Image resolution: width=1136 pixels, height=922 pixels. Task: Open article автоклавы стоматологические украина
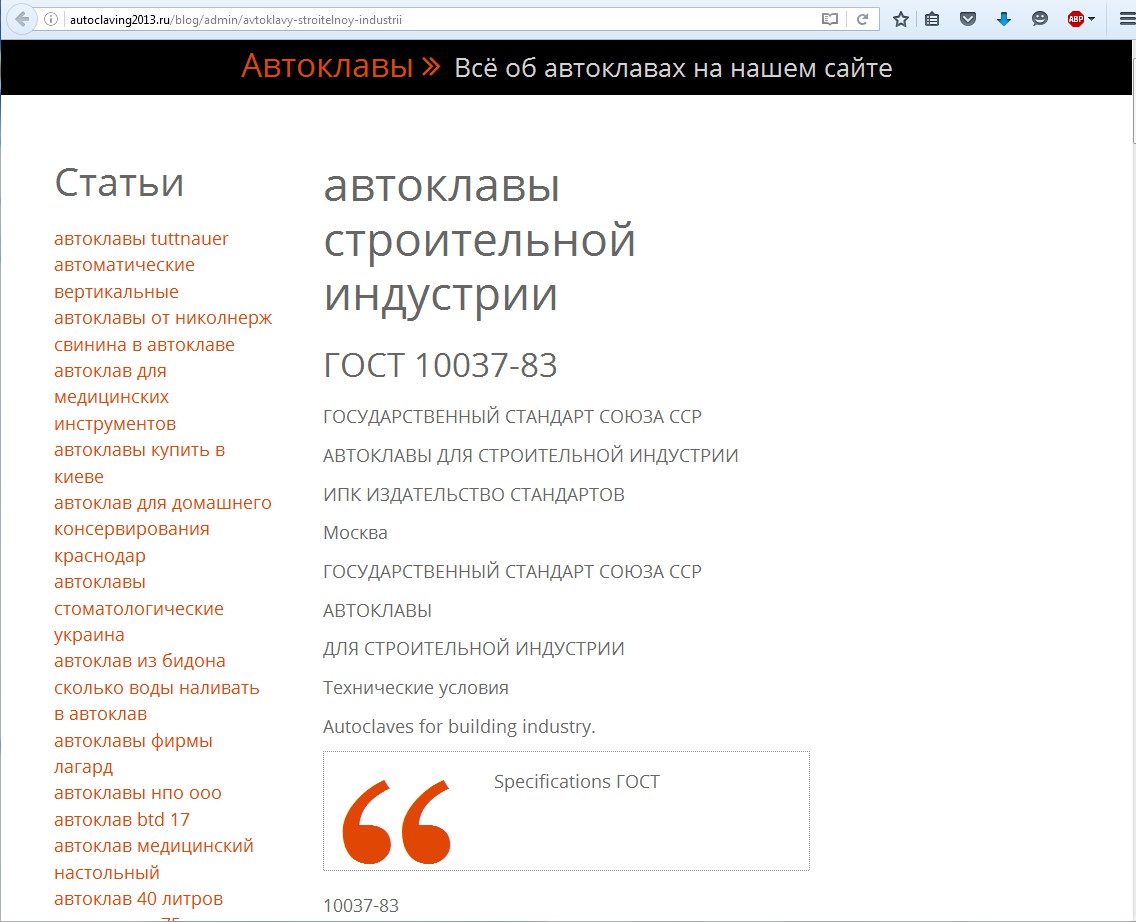tap(139, 608)
